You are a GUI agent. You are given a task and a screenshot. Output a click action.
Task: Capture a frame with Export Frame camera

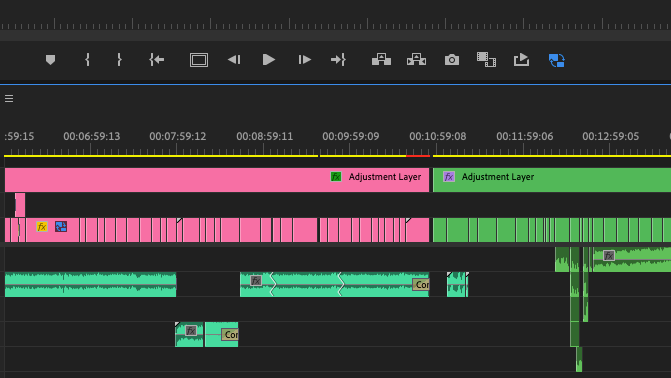pos(452,60)
